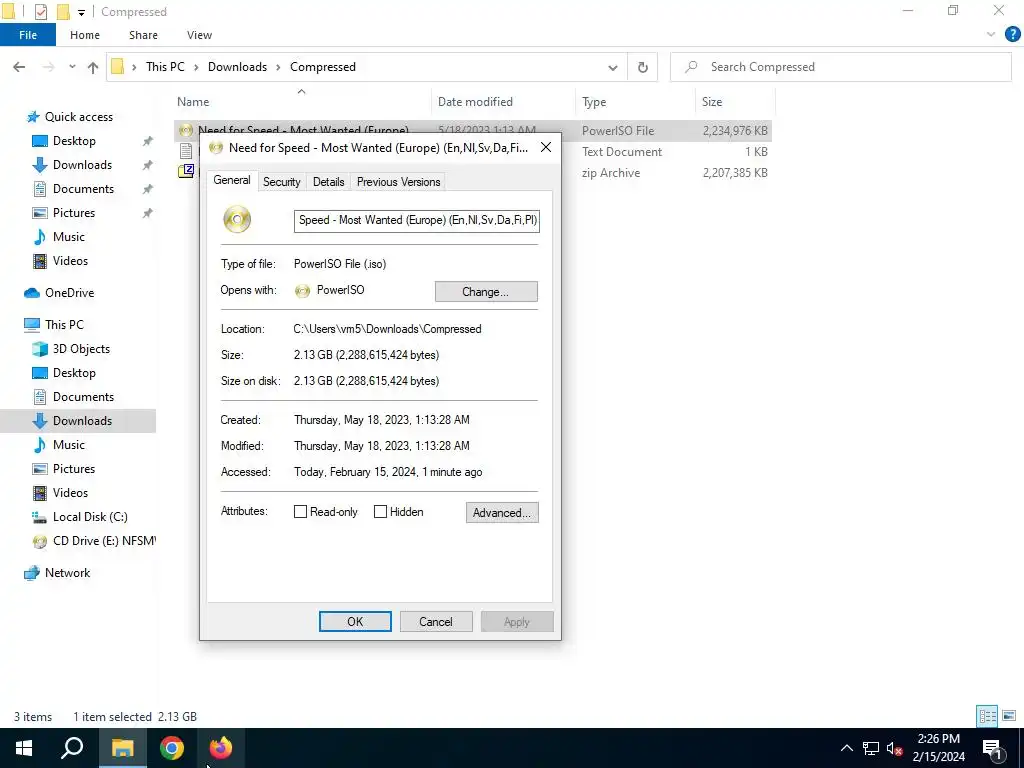Open Network in navigation pane
This screenshot has height=768, width=1024.
click(67, 573)
